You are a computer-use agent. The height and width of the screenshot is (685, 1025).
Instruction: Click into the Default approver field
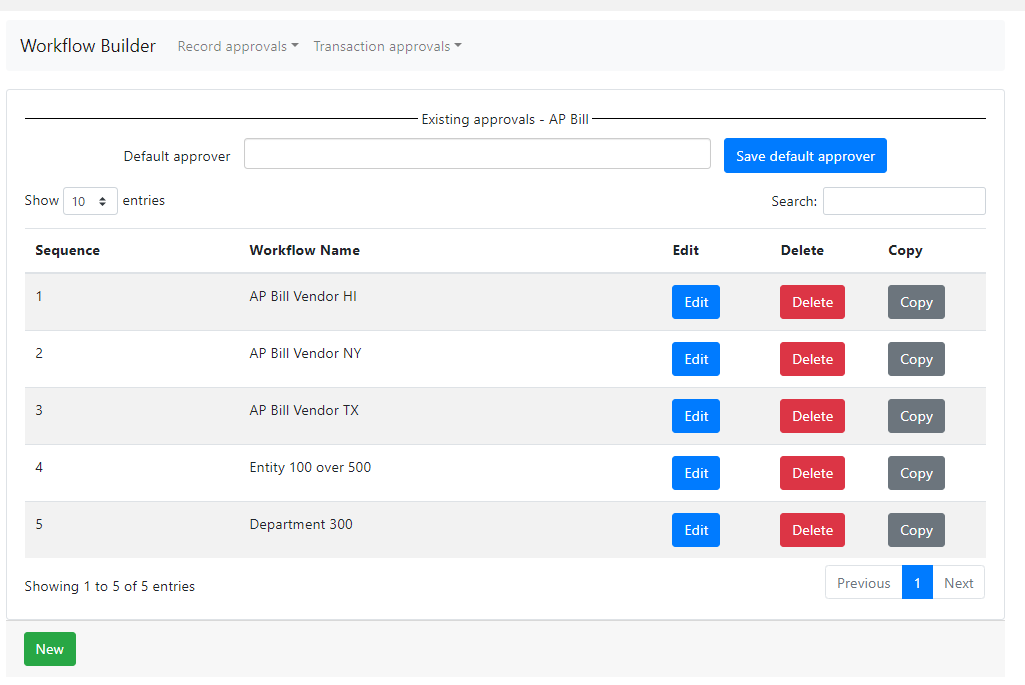(477, 154)
